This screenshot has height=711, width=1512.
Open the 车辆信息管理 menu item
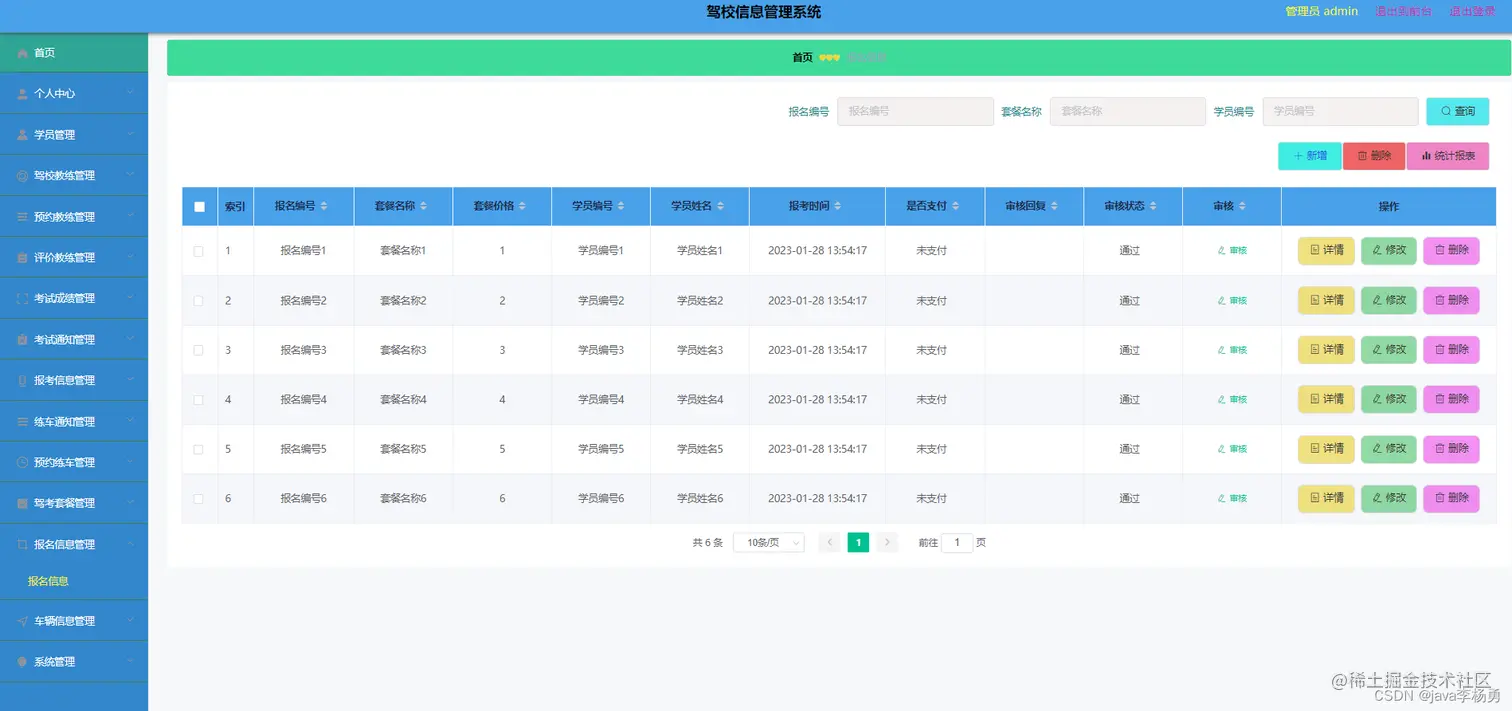pyautogui.click(x=74, y=621)
